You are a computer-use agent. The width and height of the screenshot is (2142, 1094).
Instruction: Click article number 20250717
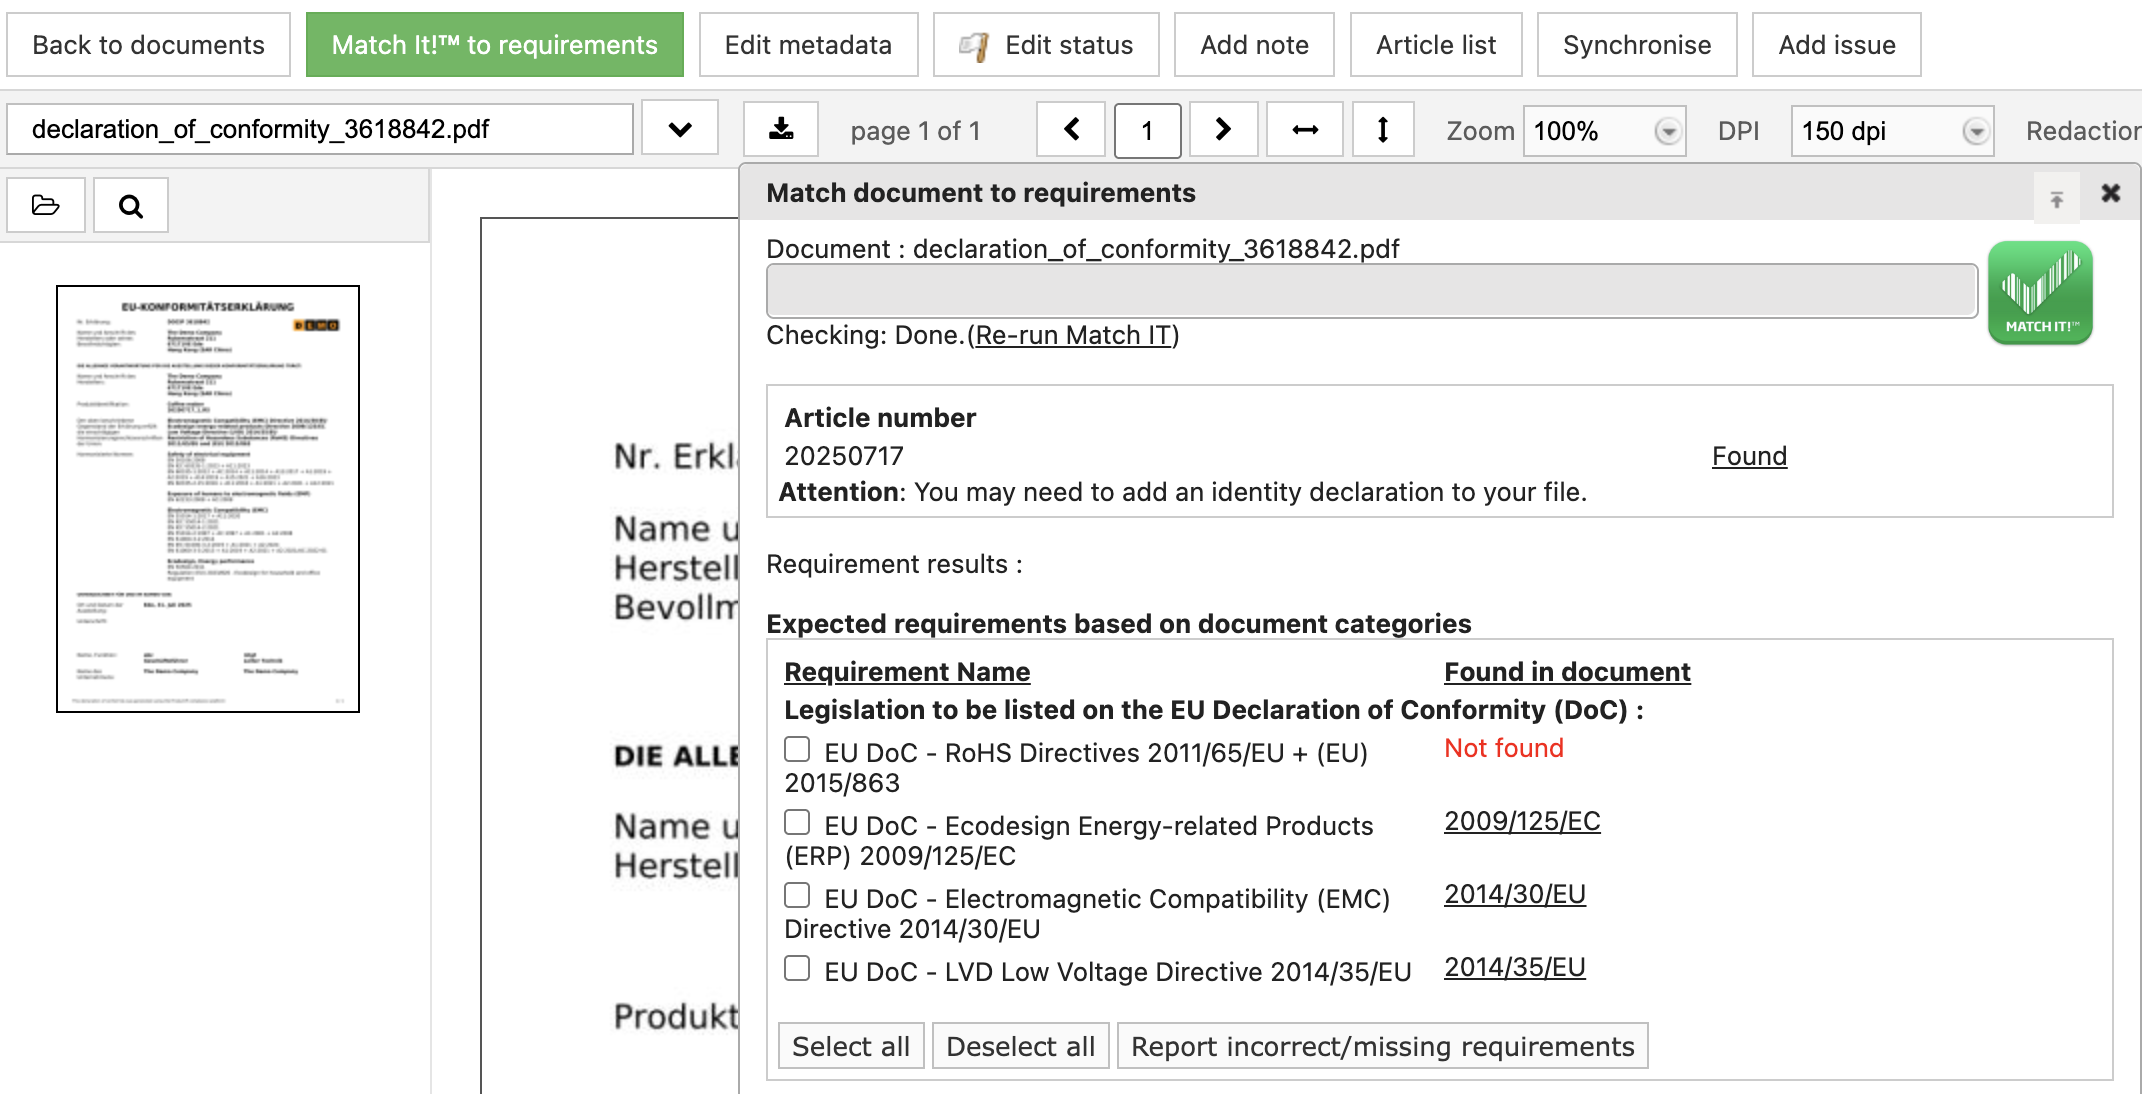coord(844,456)
